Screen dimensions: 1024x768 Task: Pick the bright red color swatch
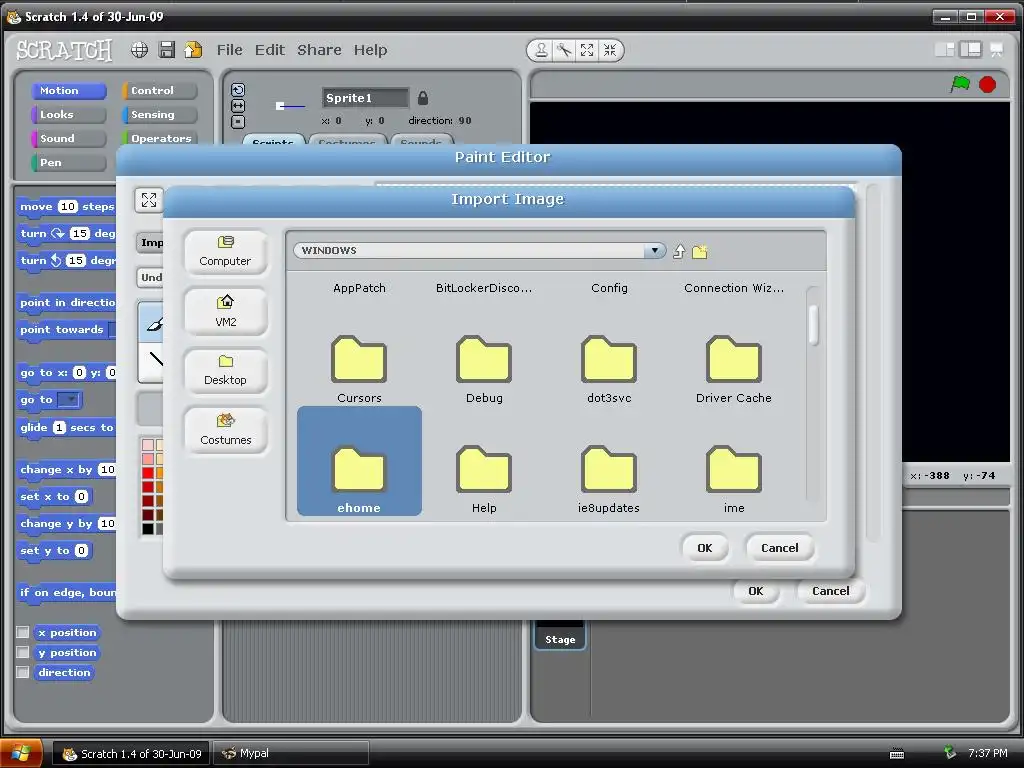click(x=148, y=473)
